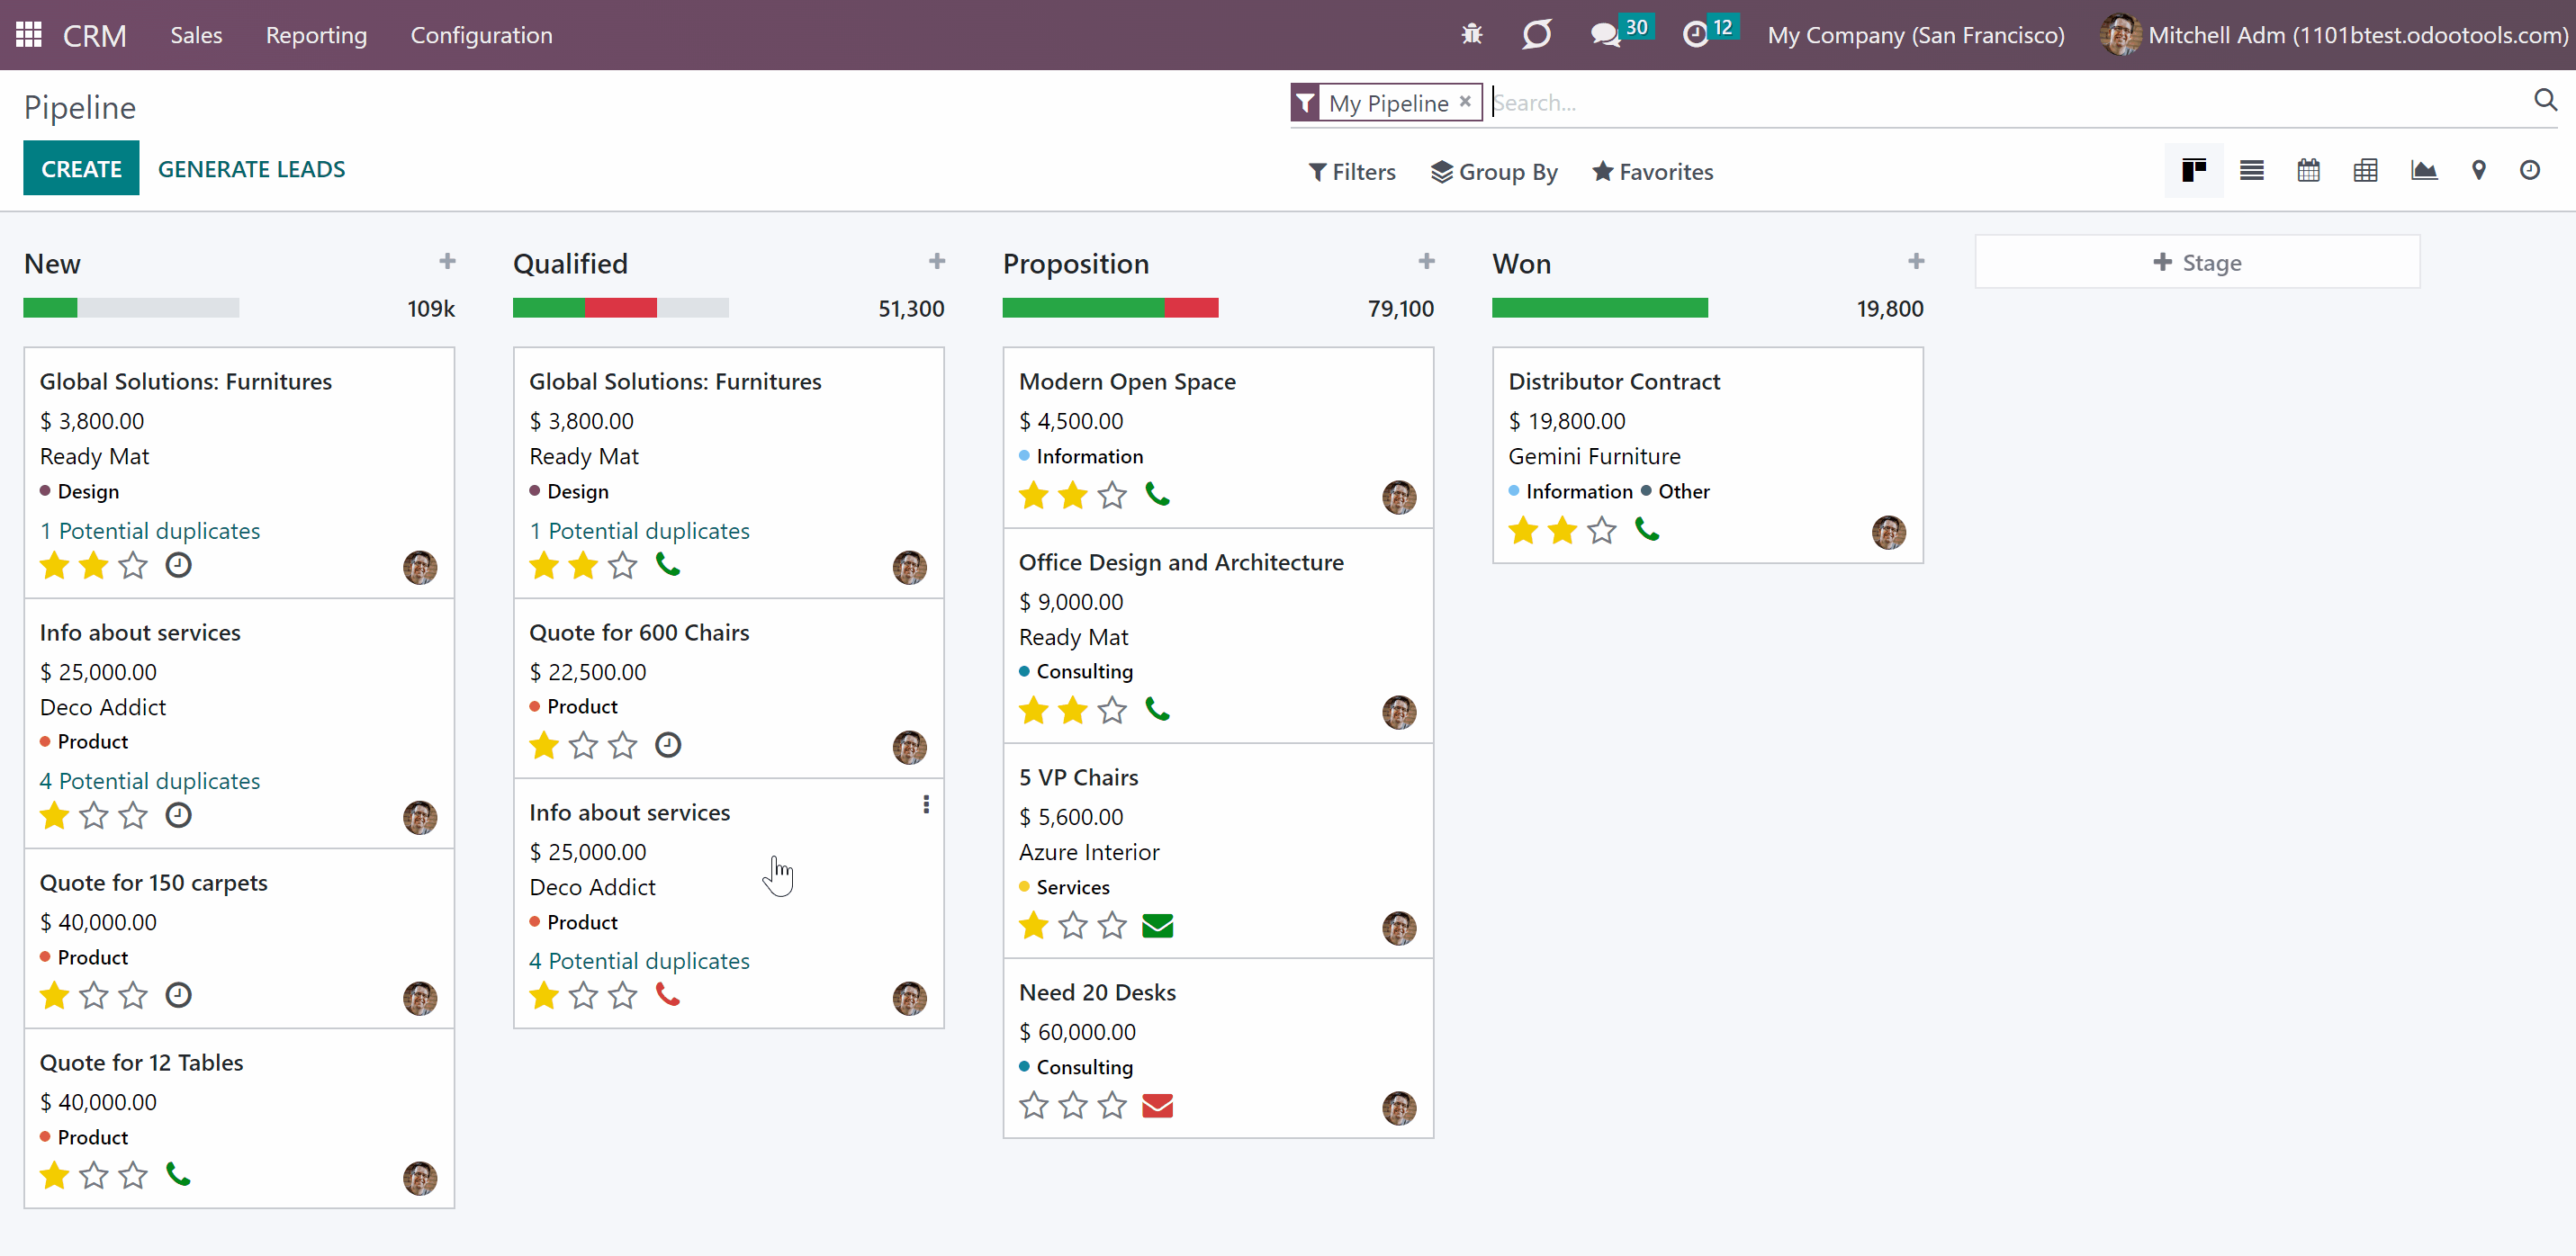Open the activity view clock icon
The image size is (2576, 1256).
pos(2529,171)
